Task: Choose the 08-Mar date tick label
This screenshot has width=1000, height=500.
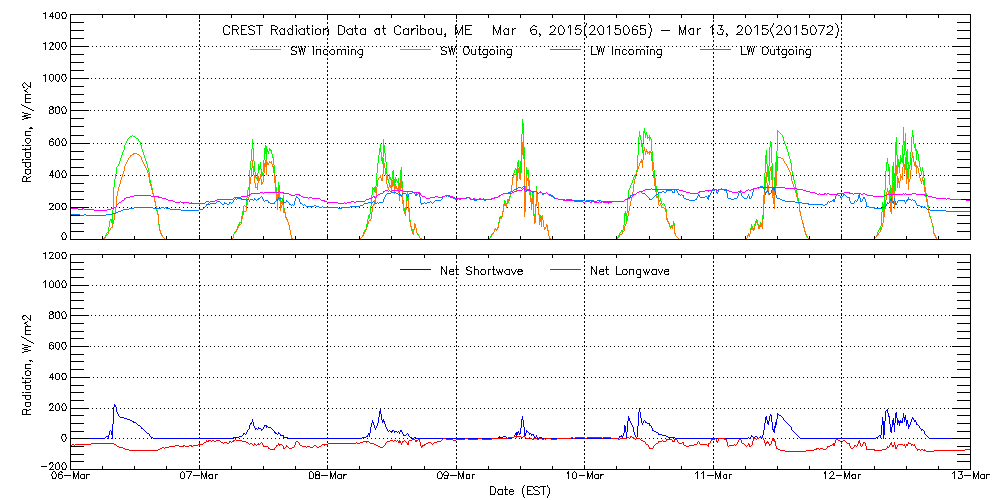Action: click(328, 477)
